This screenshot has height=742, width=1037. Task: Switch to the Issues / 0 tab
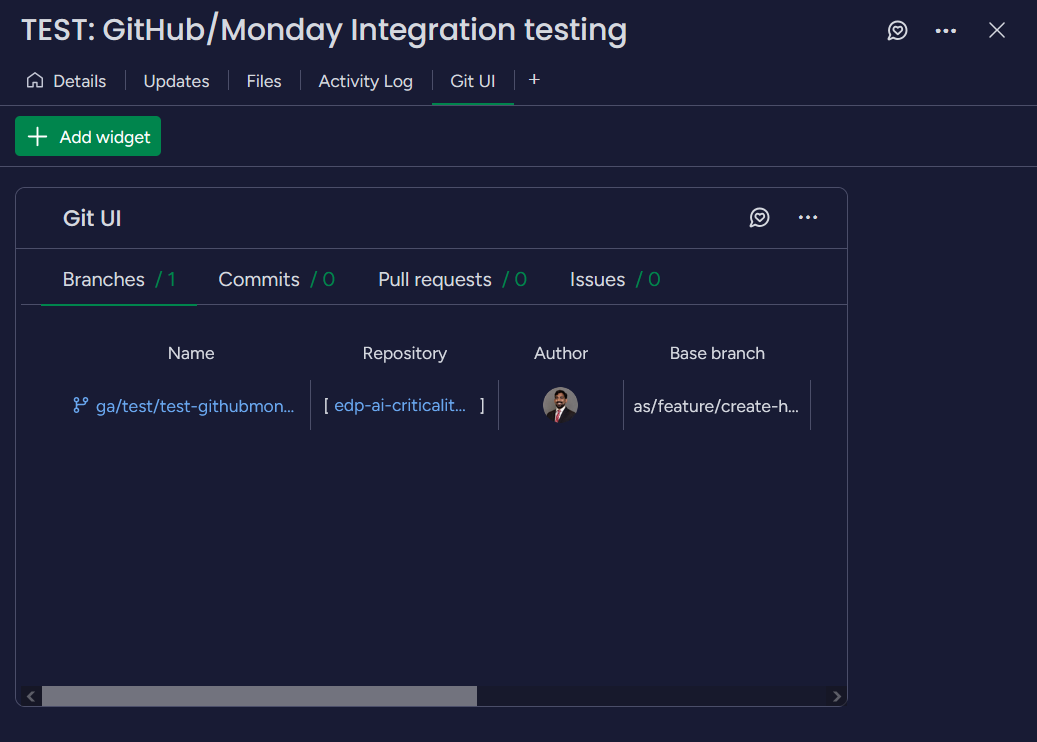(x=615, y=279)
